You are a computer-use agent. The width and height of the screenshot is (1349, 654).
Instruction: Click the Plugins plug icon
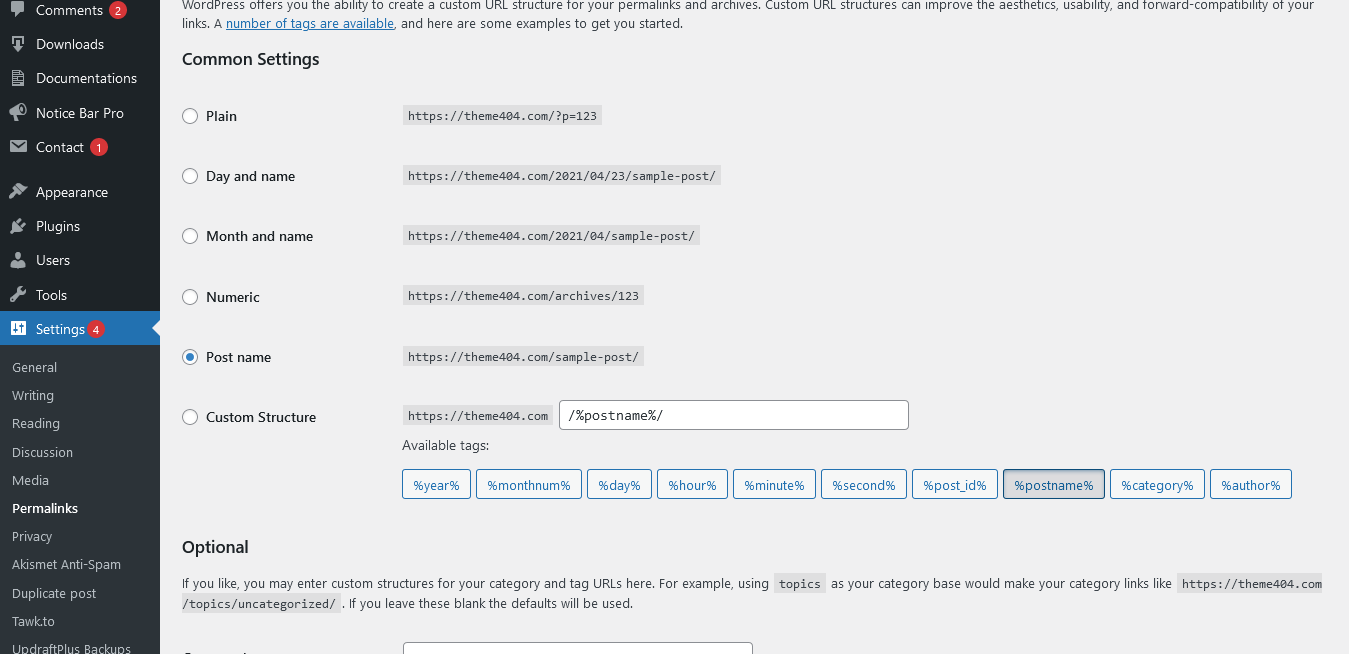[18, 226]
